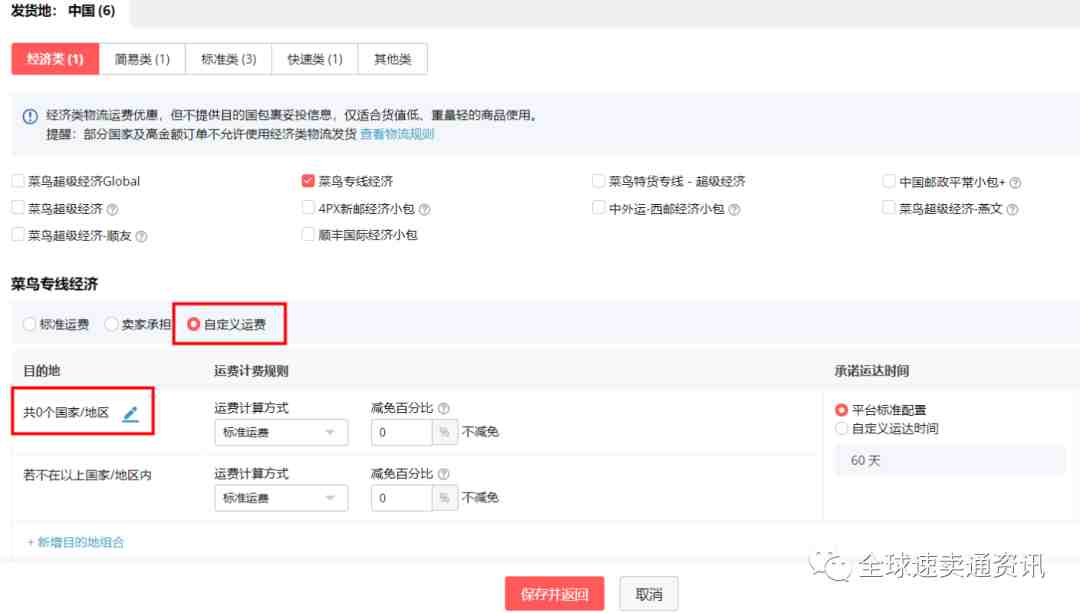Open help icon next to 中外运-西邮经济小包
The image size is (1080, 613).
734,209
